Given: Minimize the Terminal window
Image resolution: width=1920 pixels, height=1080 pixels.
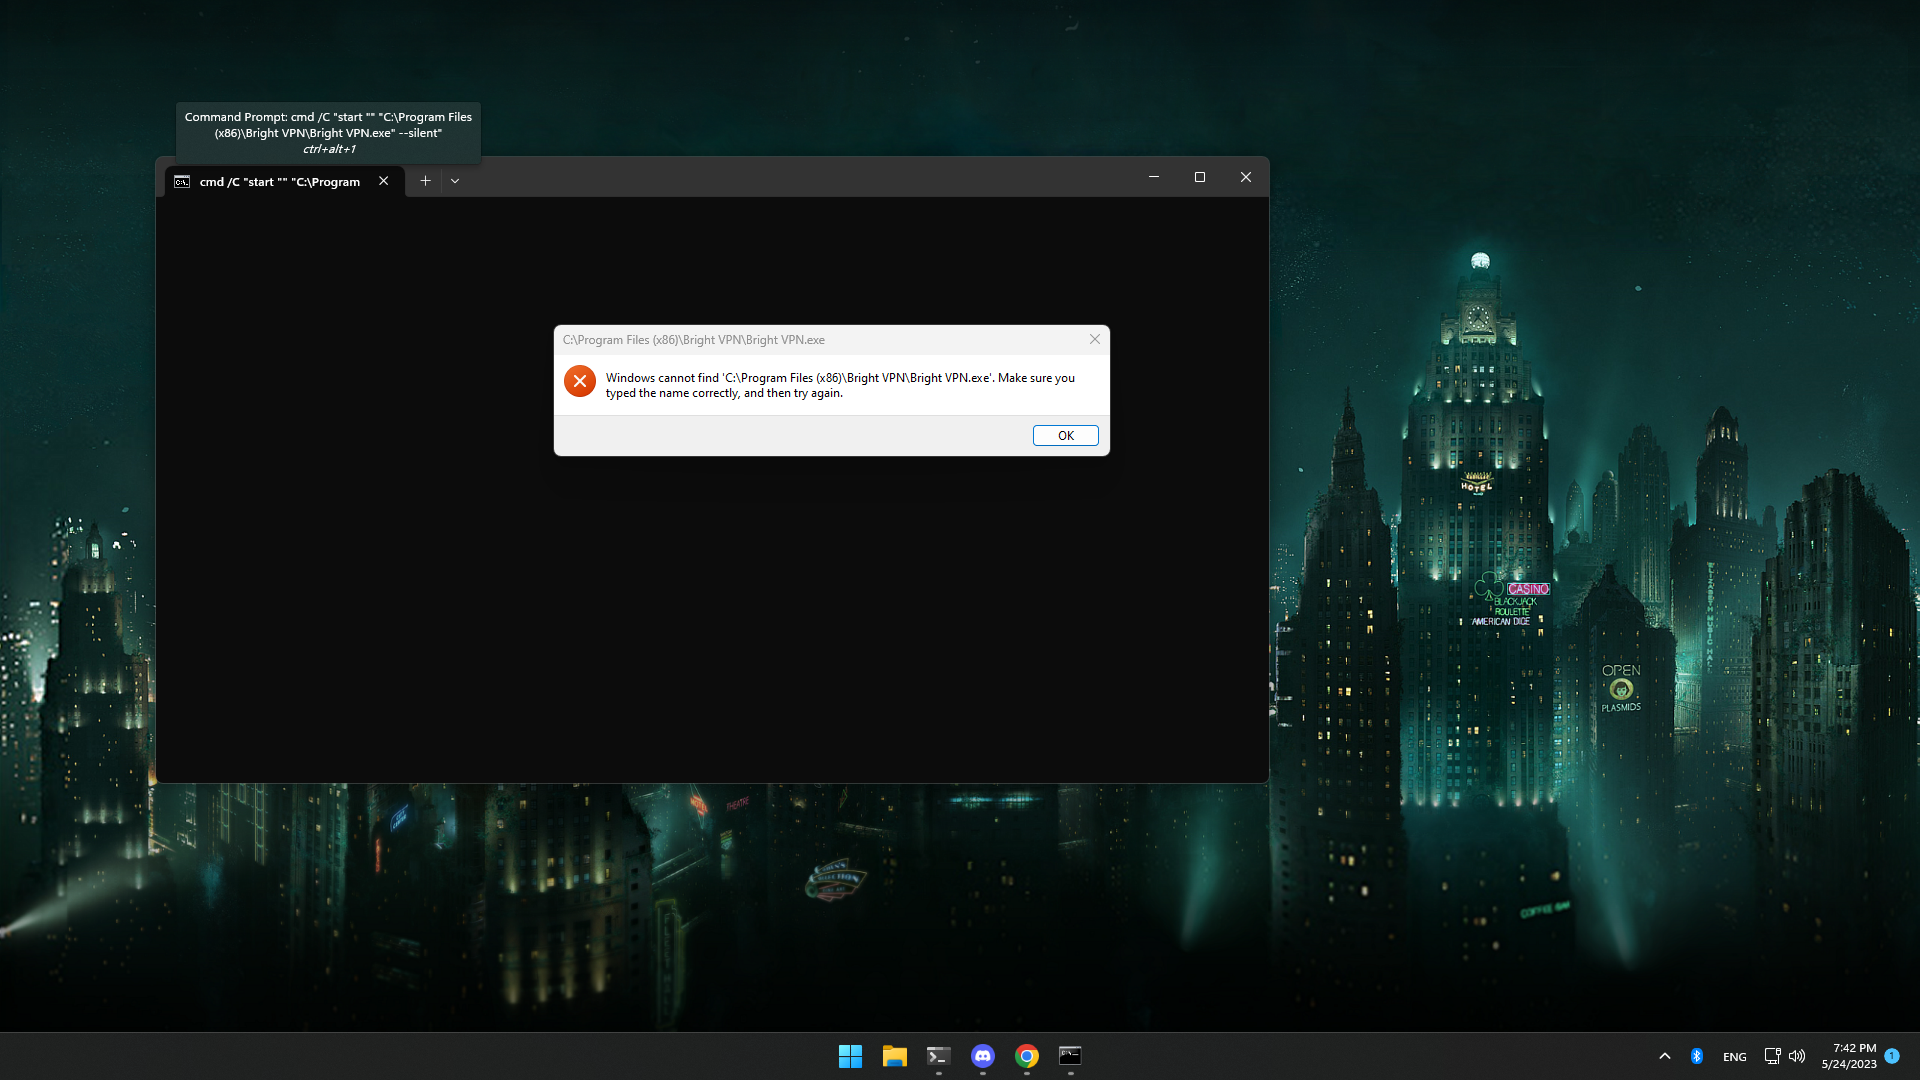Looking at the screenshot, I should coord(1153,177).
